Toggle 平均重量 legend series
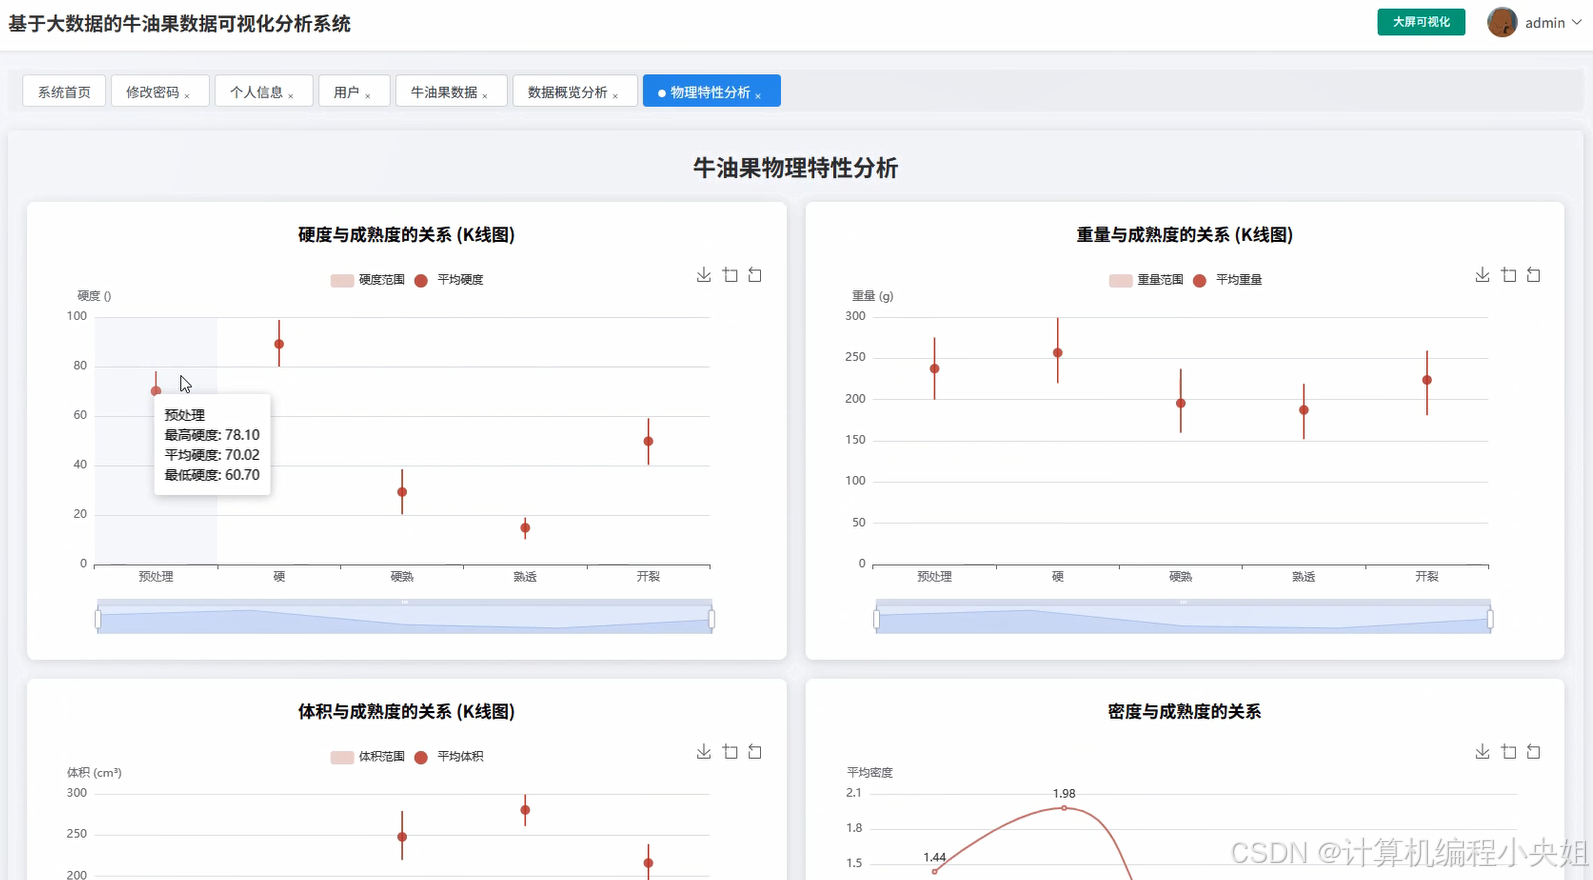 [x=1228, y=280]
